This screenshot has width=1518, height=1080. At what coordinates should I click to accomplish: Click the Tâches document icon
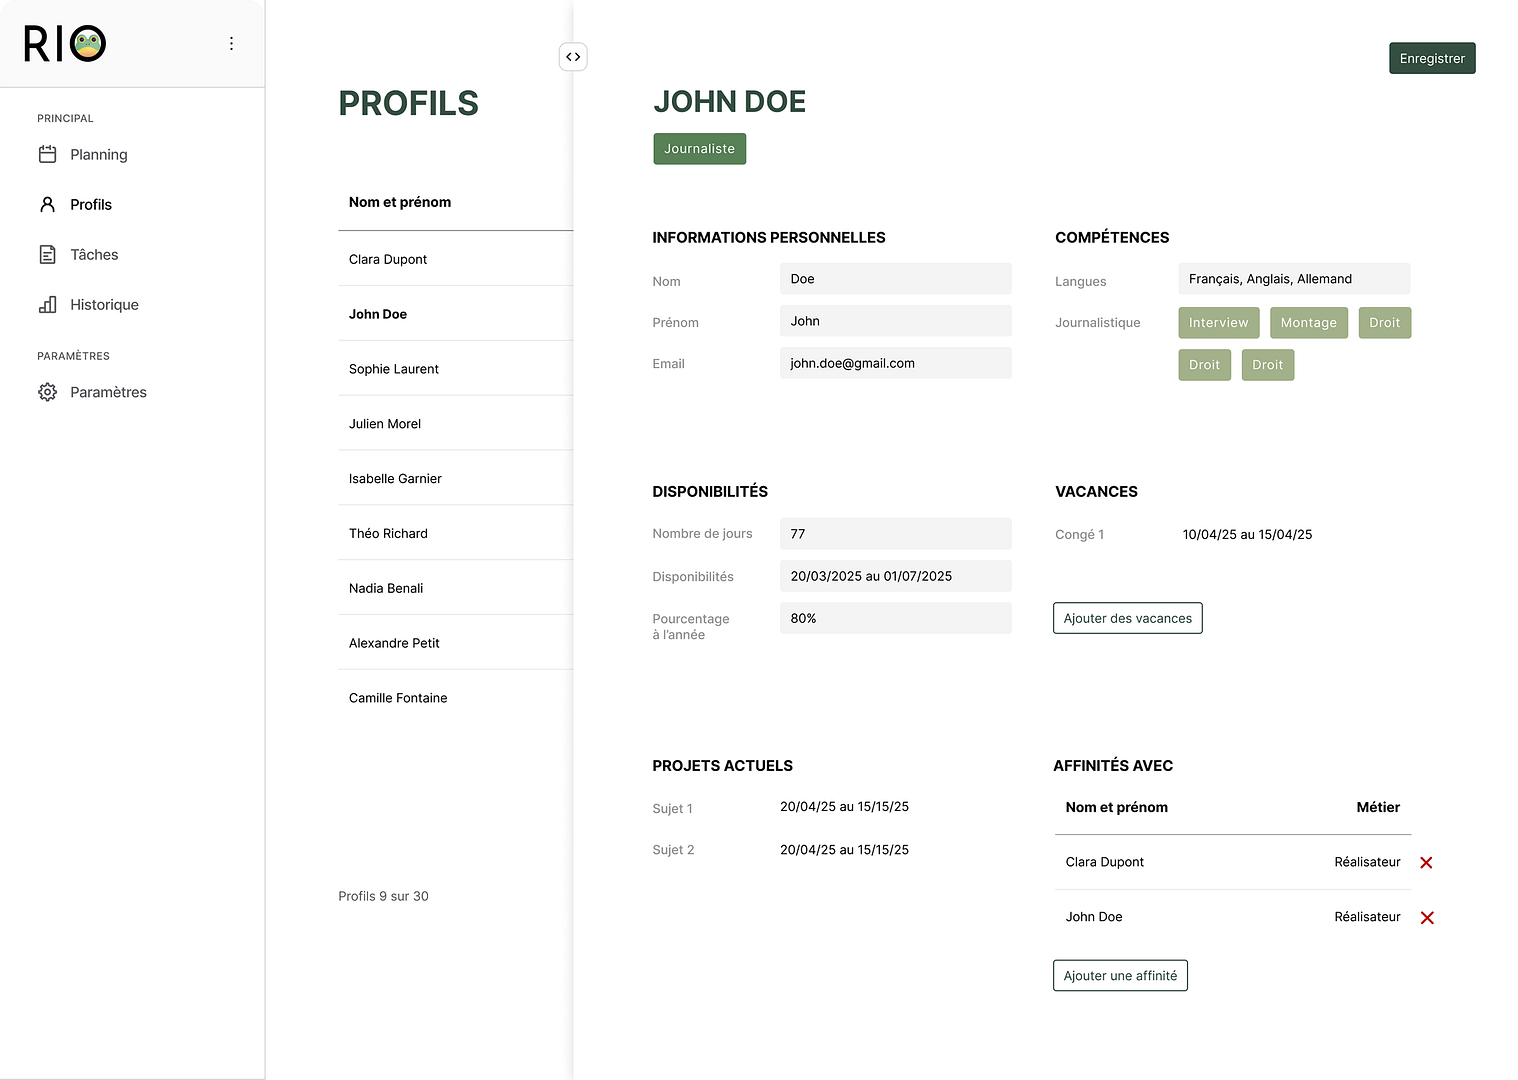pos(47,254)
